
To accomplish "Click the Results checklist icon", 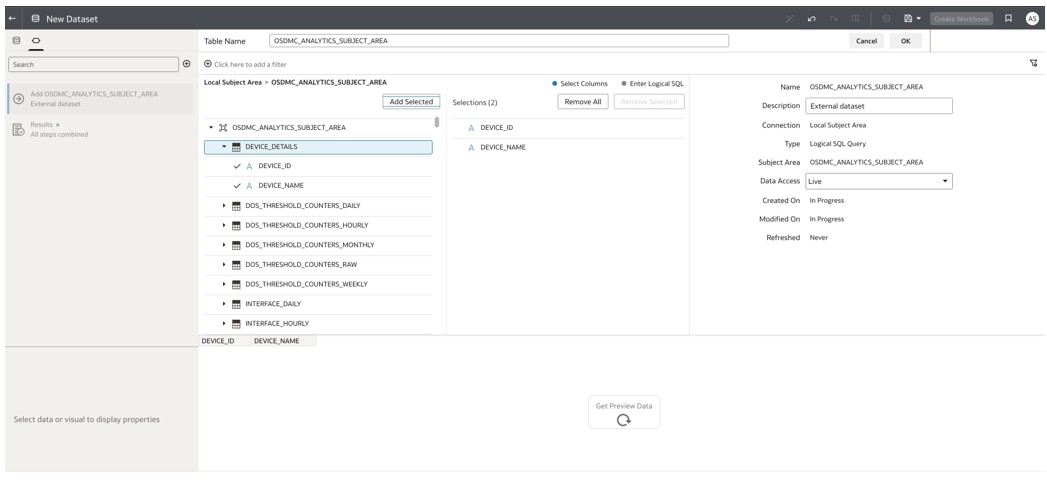I will coord(19,130).
